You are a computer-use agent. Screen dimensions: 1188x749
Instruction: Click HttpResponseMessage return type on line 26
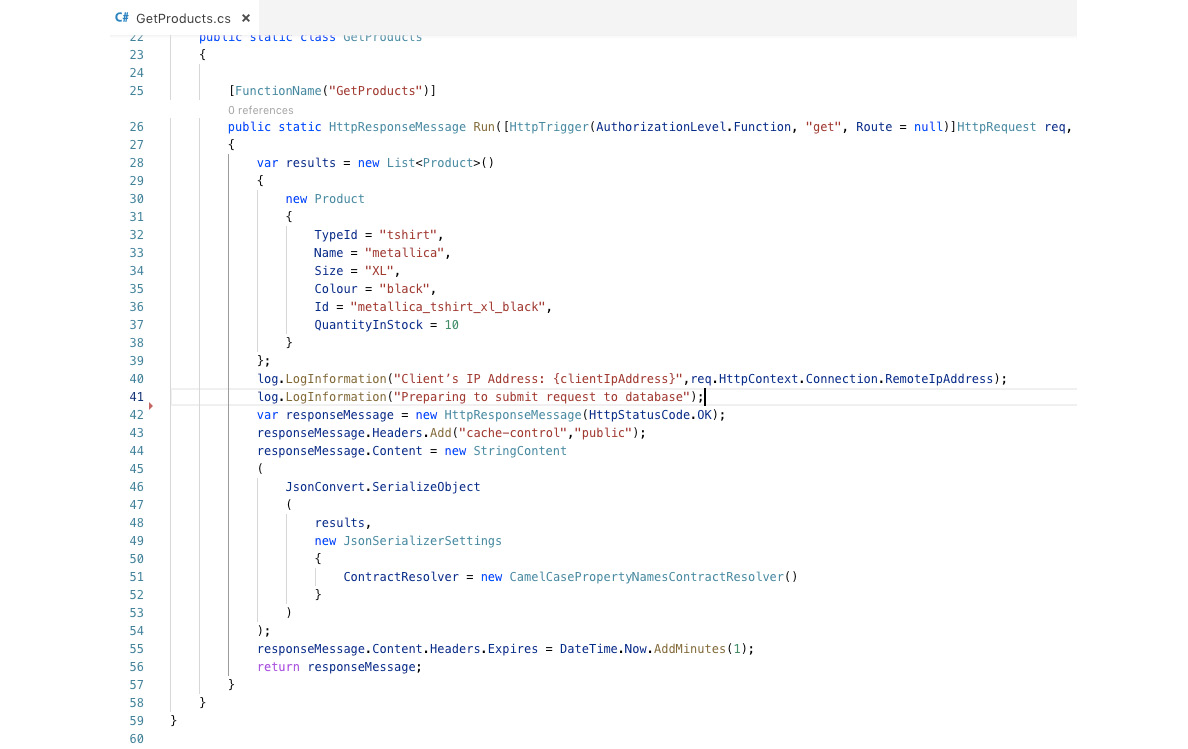[x=397, y=126]
